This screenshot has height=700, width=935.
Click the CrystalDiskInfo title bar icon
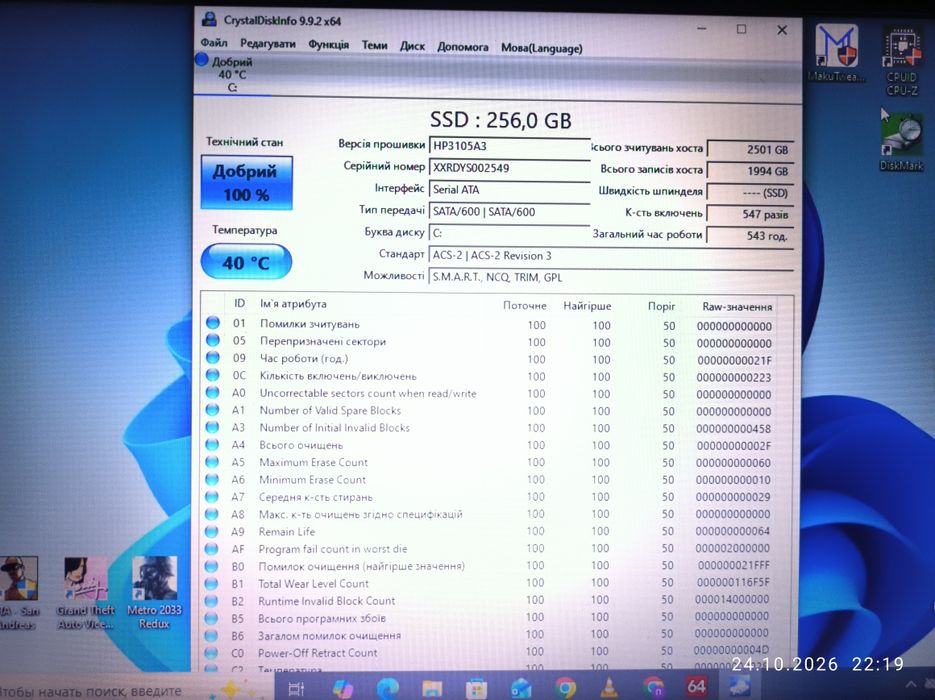(x=209, y=19)
